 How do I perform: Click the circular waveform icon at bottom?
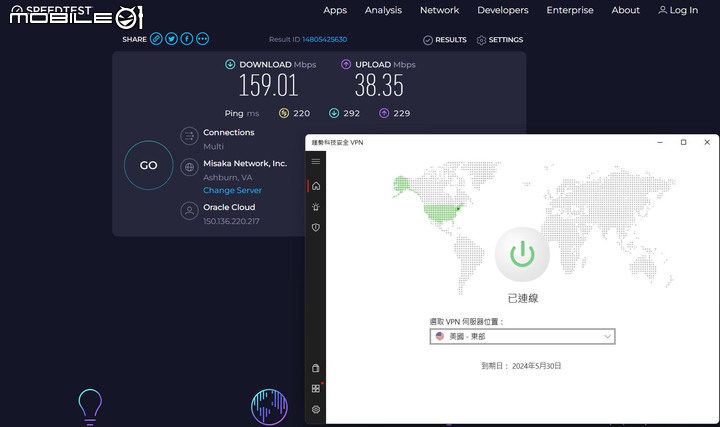[x=270, y=407]
